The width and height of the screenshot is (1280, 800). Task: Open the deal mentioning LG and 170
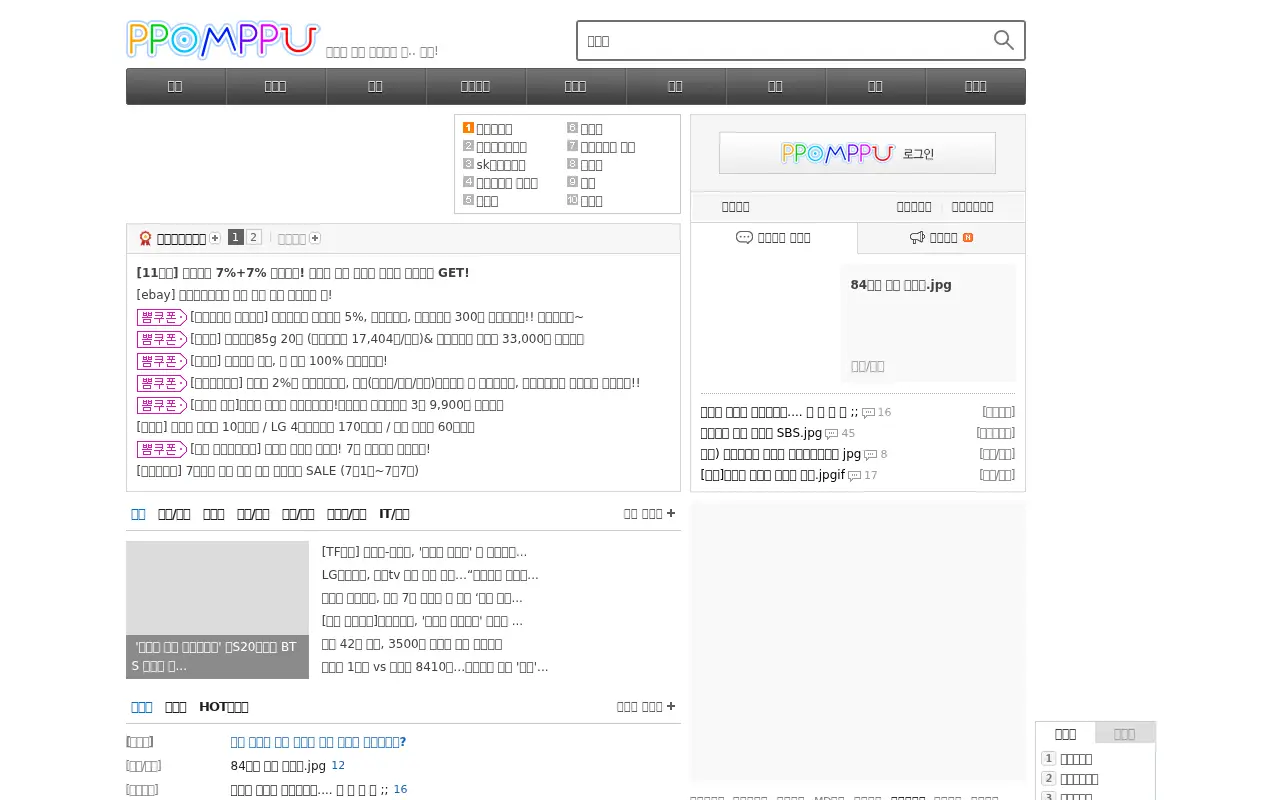(305, 427)
